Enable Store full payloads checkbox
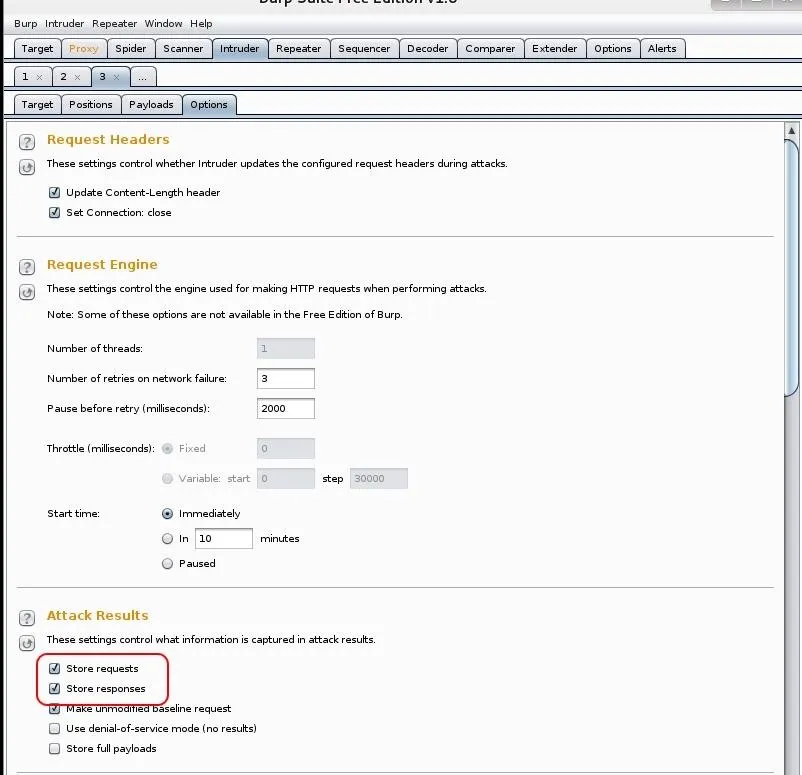 pos(54,748)
